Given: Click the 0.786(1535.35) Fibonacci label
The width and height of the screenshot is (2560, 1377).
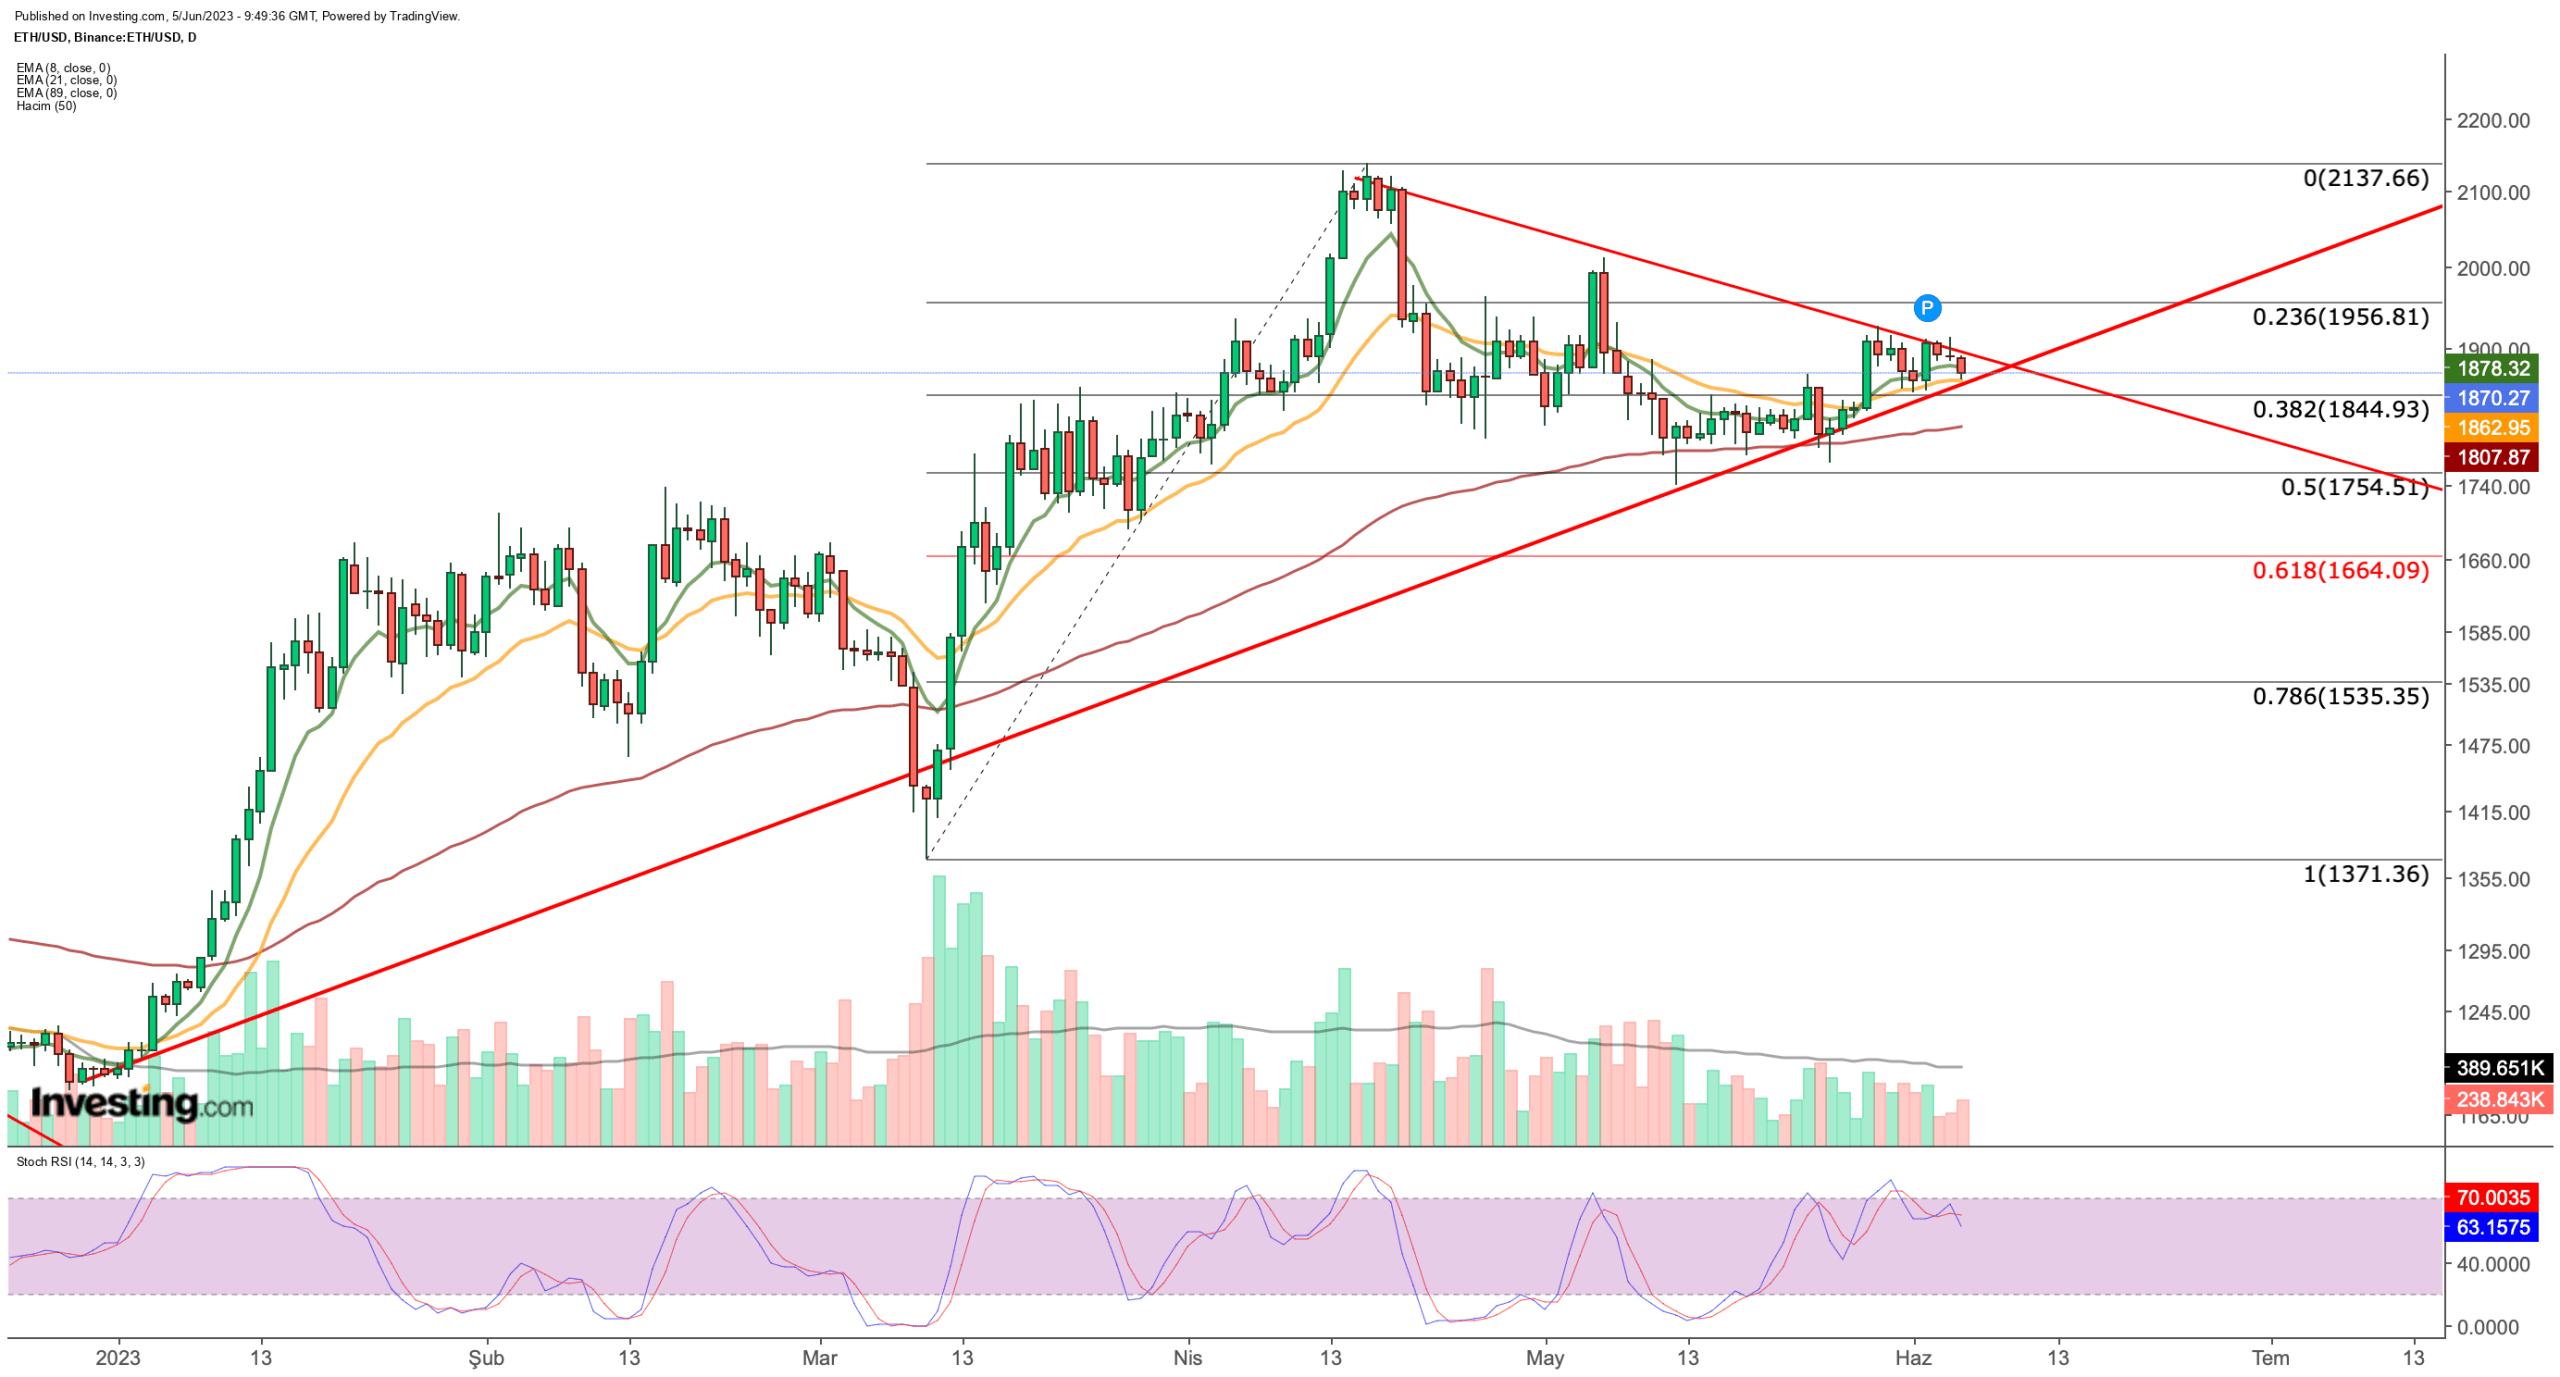Looking at the screenshot, I should tap(2340, 696).
